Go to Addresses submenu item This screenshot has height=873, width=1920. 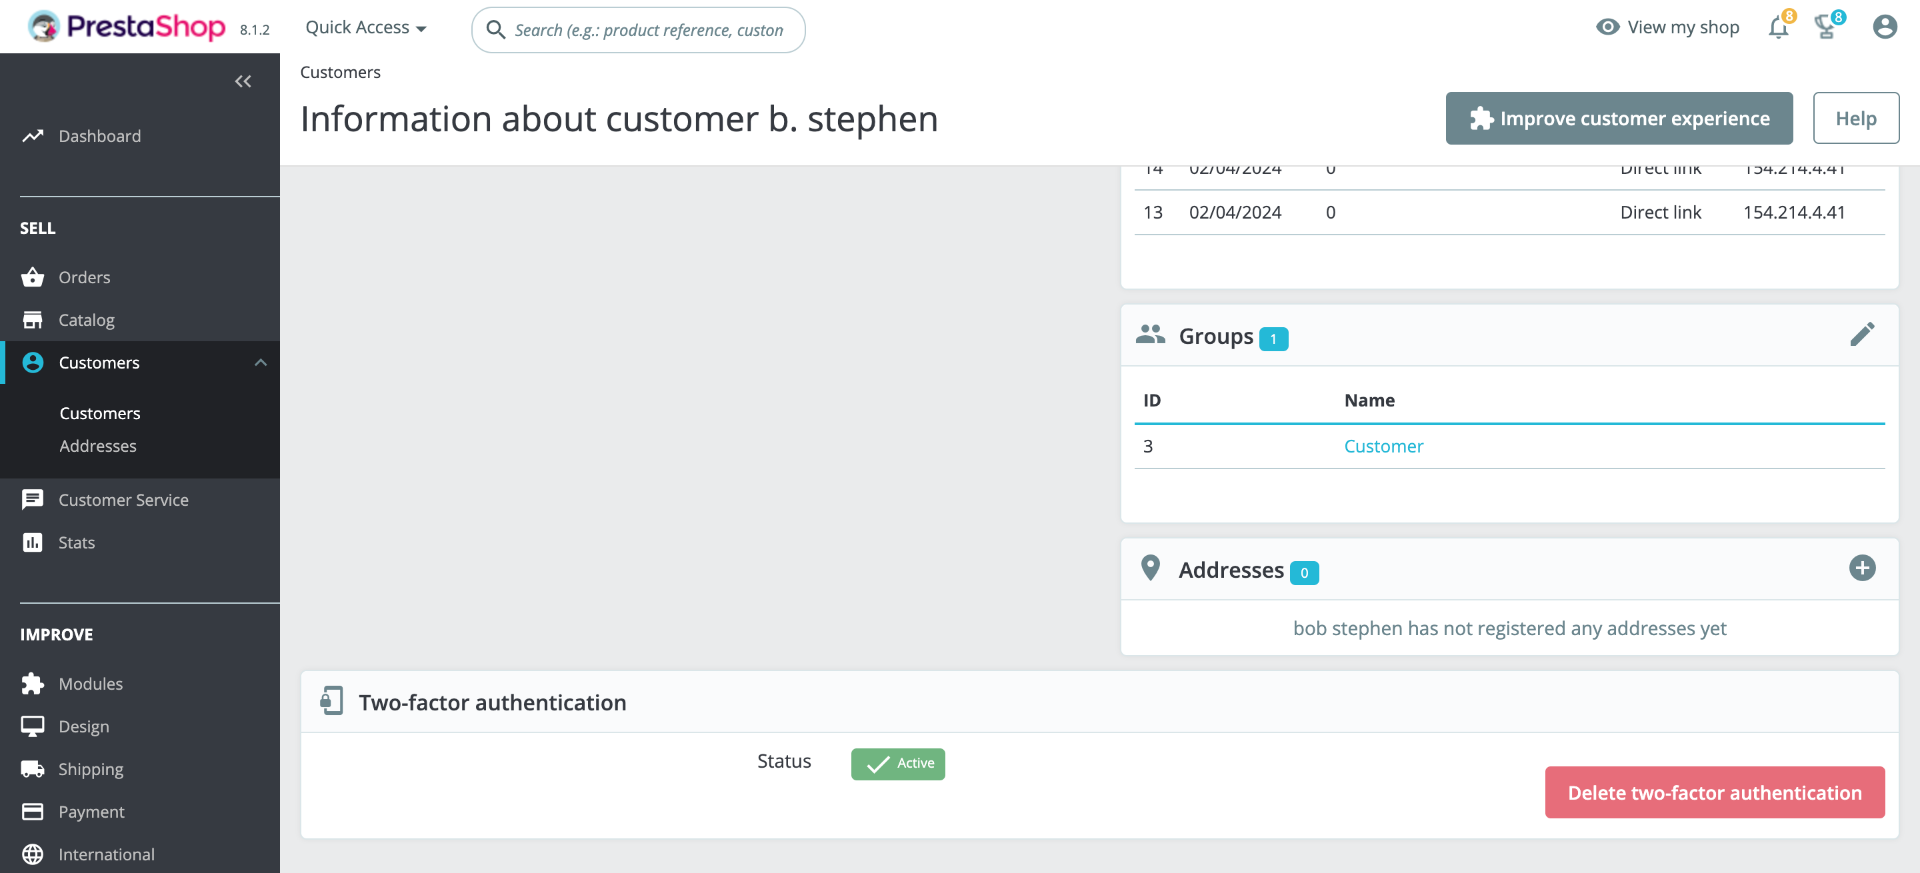click(98, 446)
